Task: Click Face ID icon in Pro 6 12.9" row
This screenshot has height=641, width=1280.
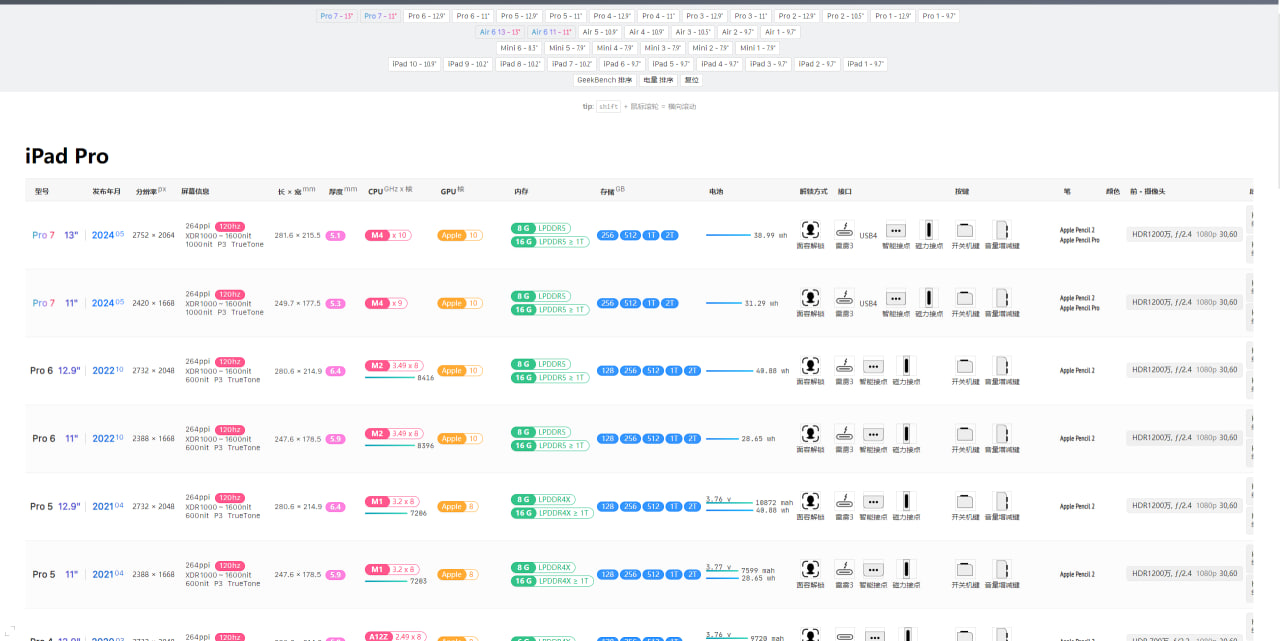Action: [811, 365]
